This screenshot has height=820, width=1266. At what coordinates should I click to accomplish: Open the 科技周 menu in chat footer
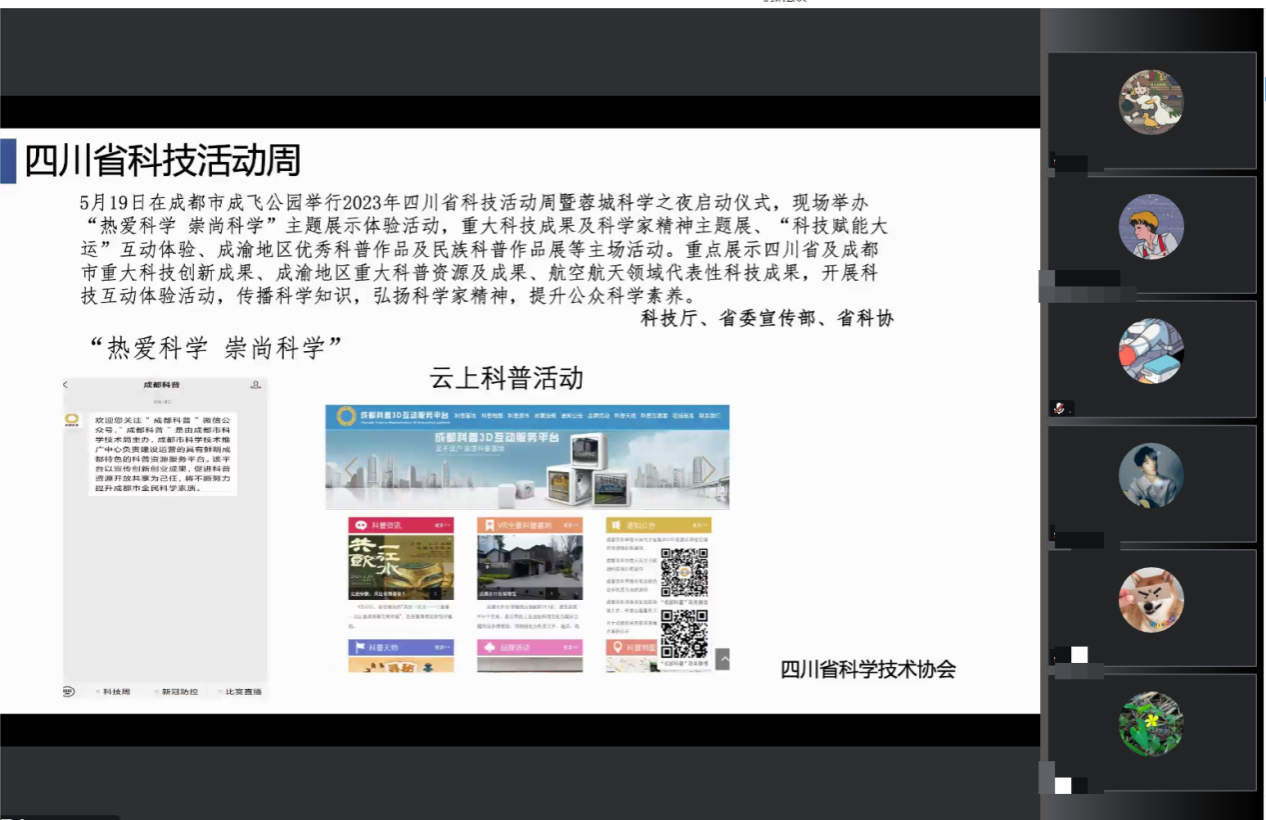tap(113, 692)
